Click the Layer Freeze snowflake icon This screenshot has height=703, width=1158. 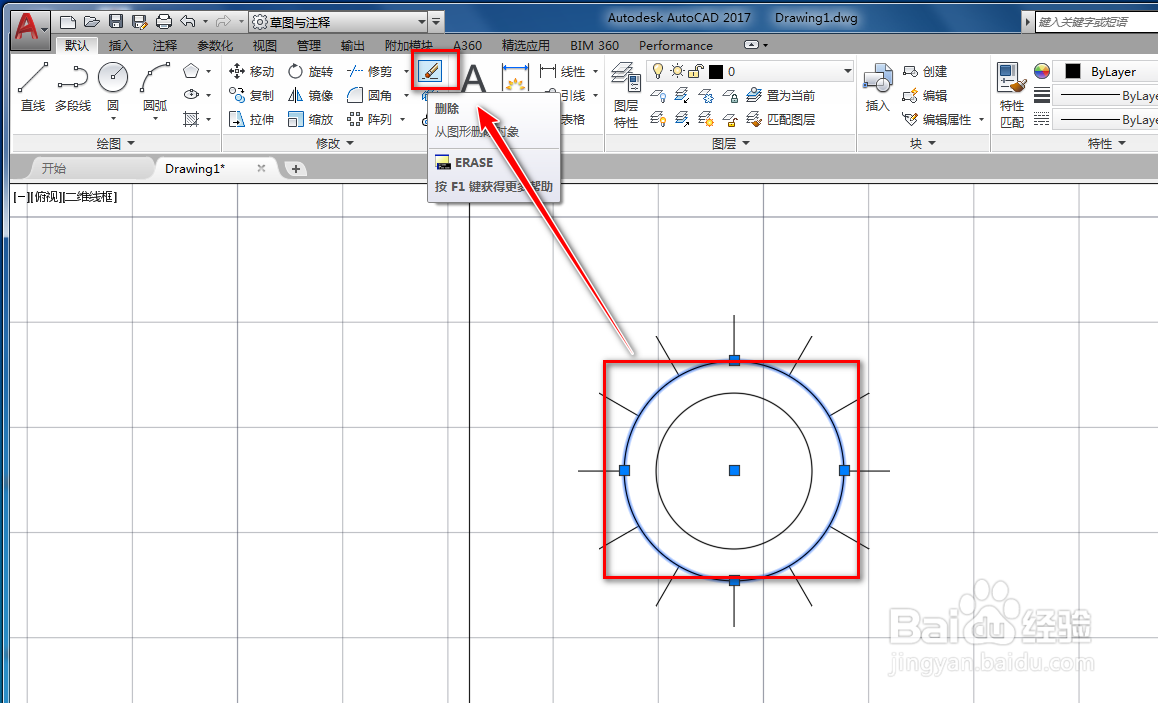(x=706, y=95)
